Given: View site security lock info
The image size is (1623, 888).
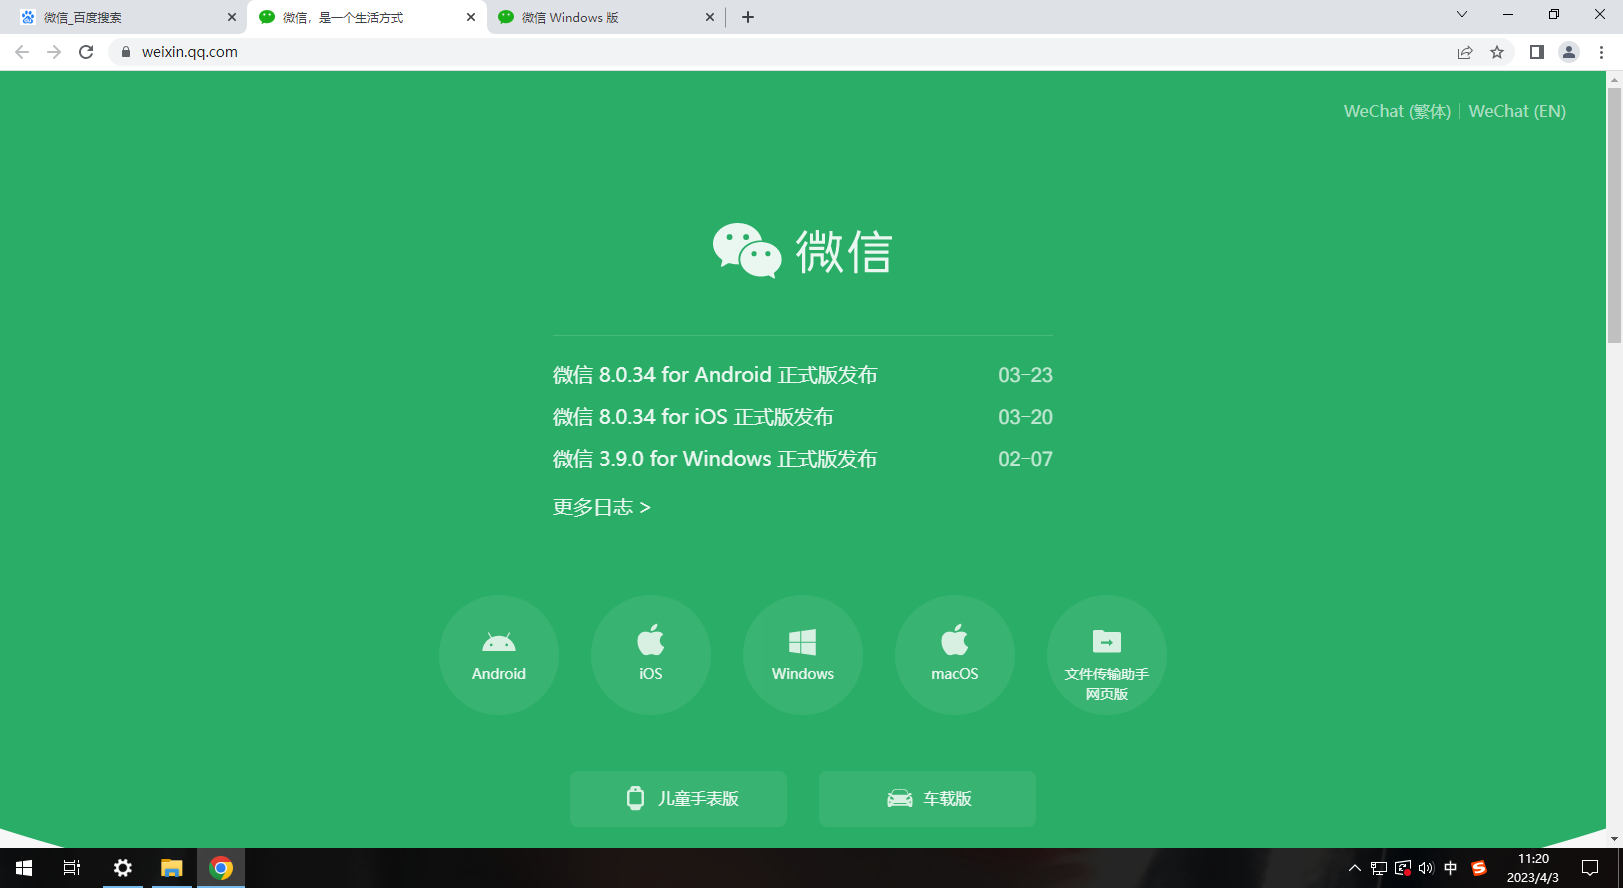Looking at the screenshot, I should coord(126,52).
